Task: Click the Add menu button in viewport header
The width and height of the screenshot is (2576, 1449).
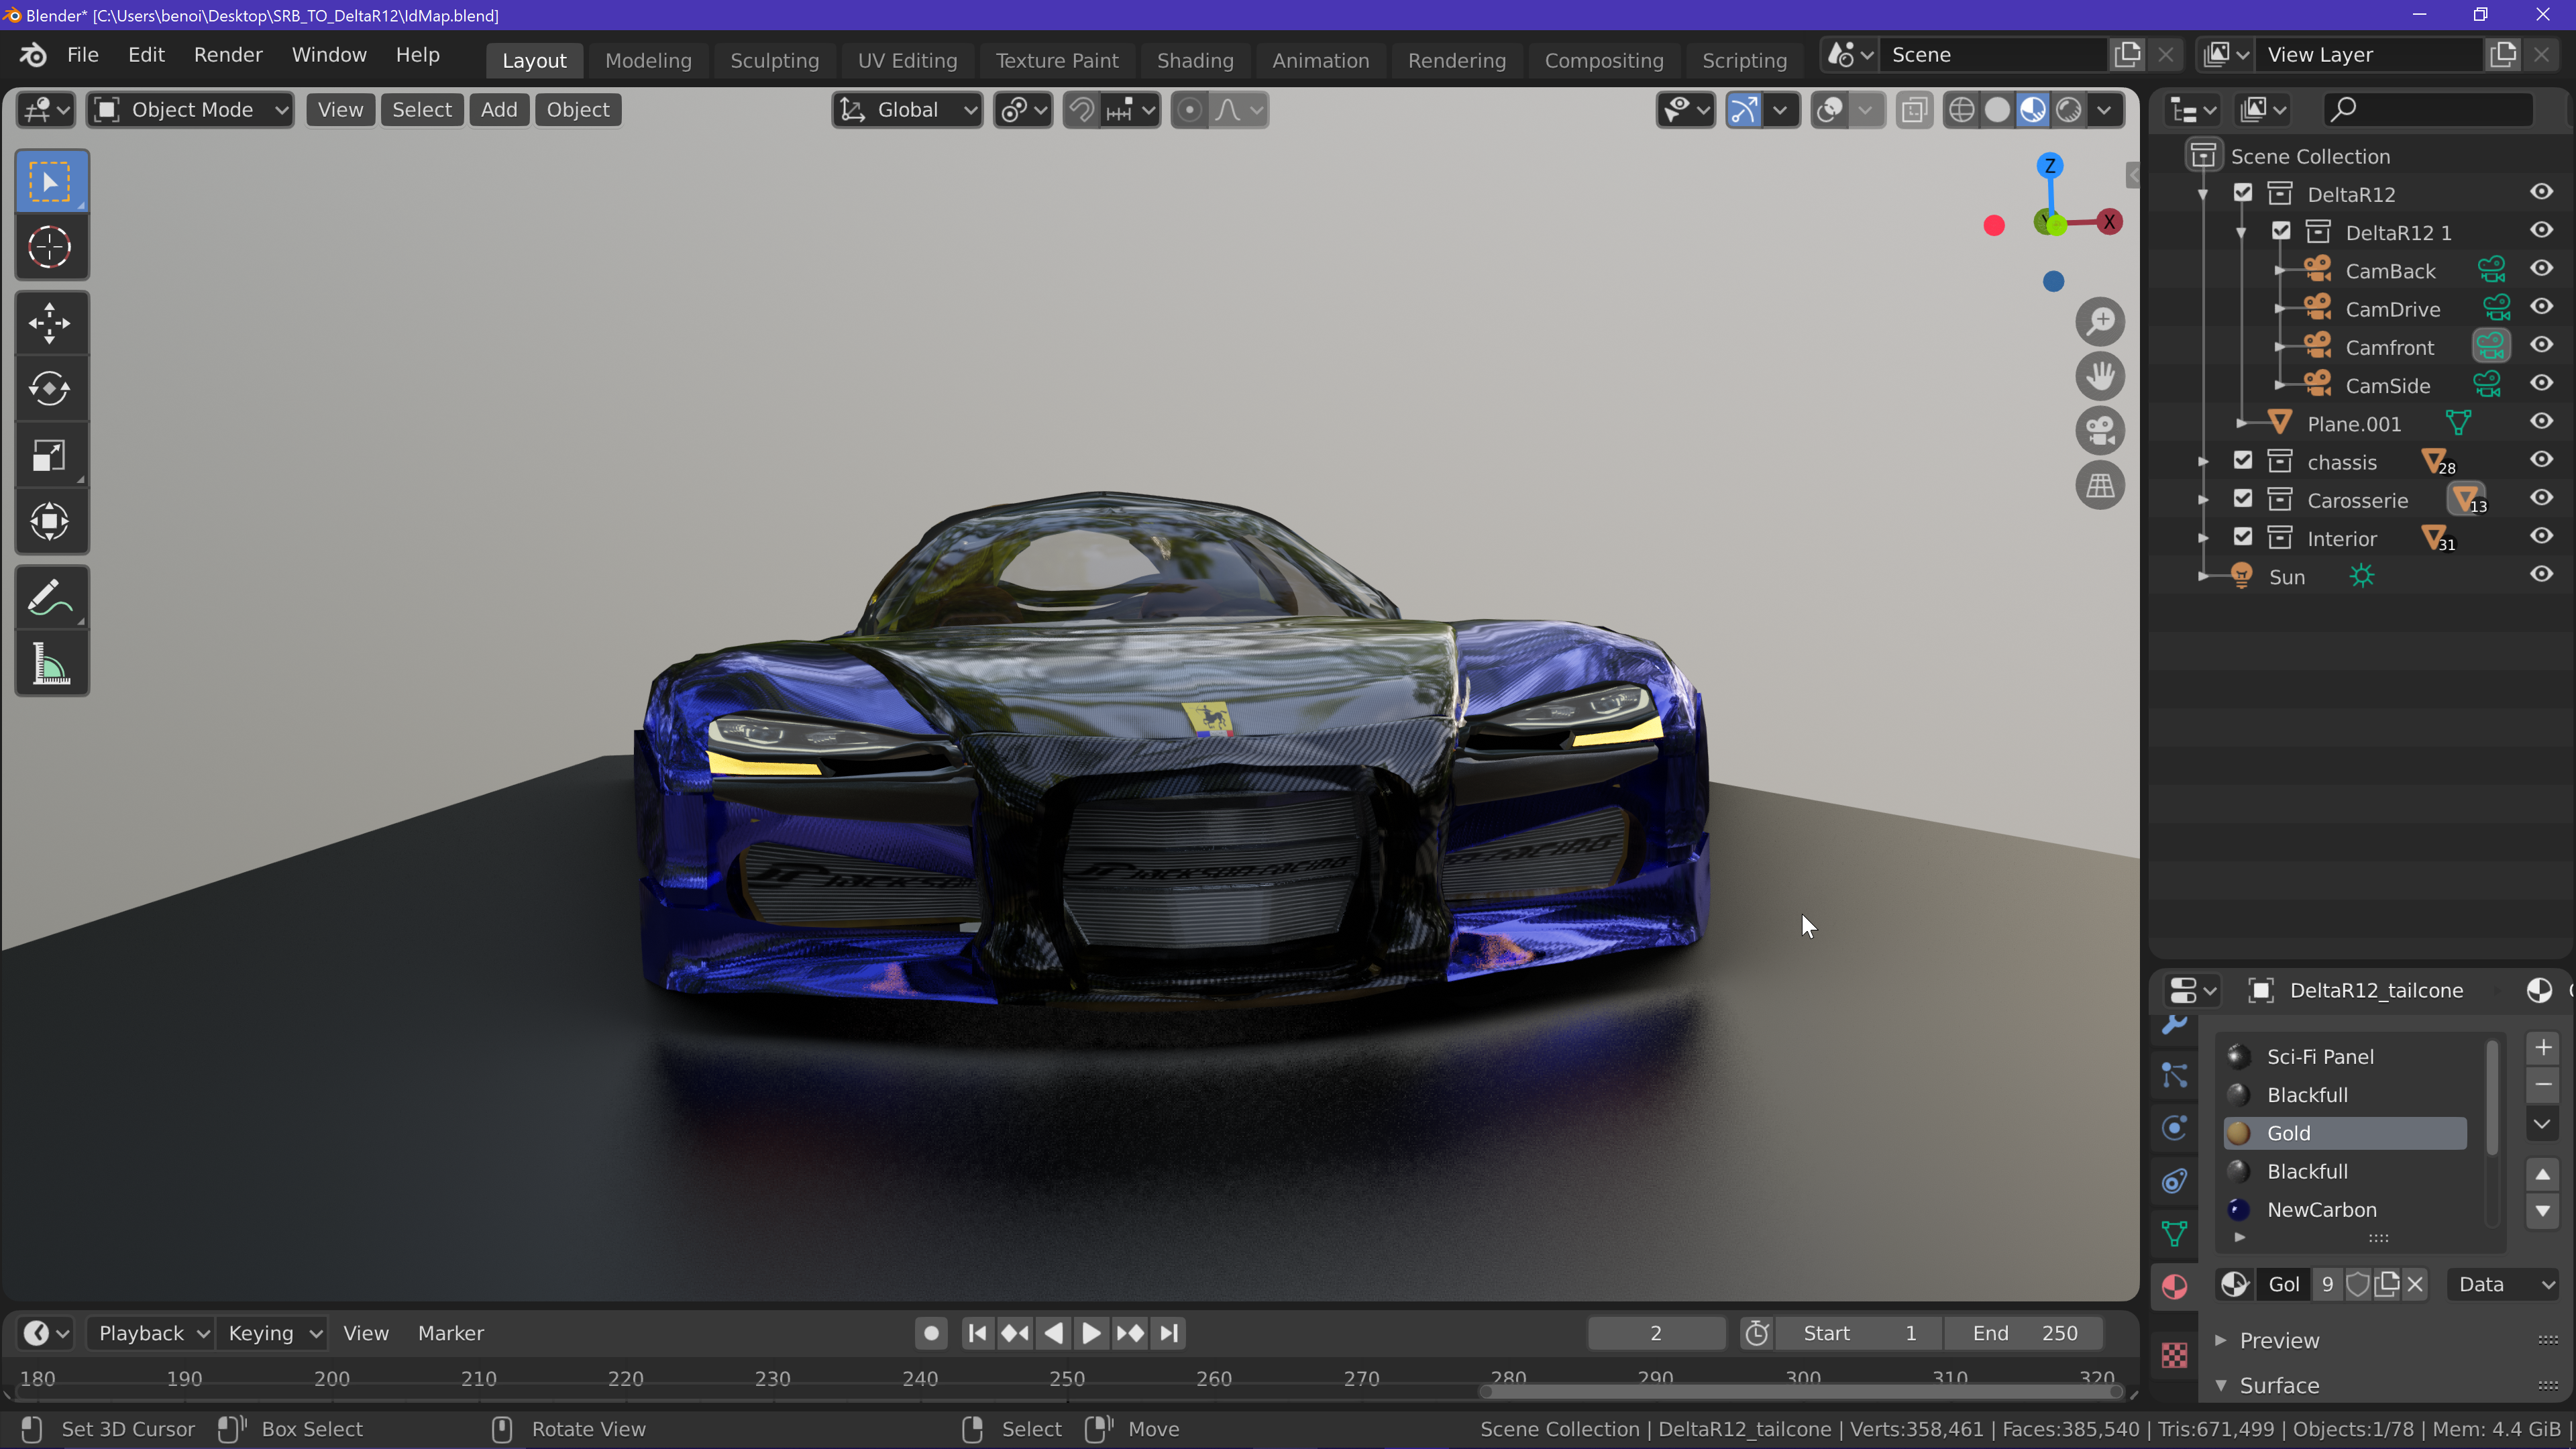Action: 498,110
